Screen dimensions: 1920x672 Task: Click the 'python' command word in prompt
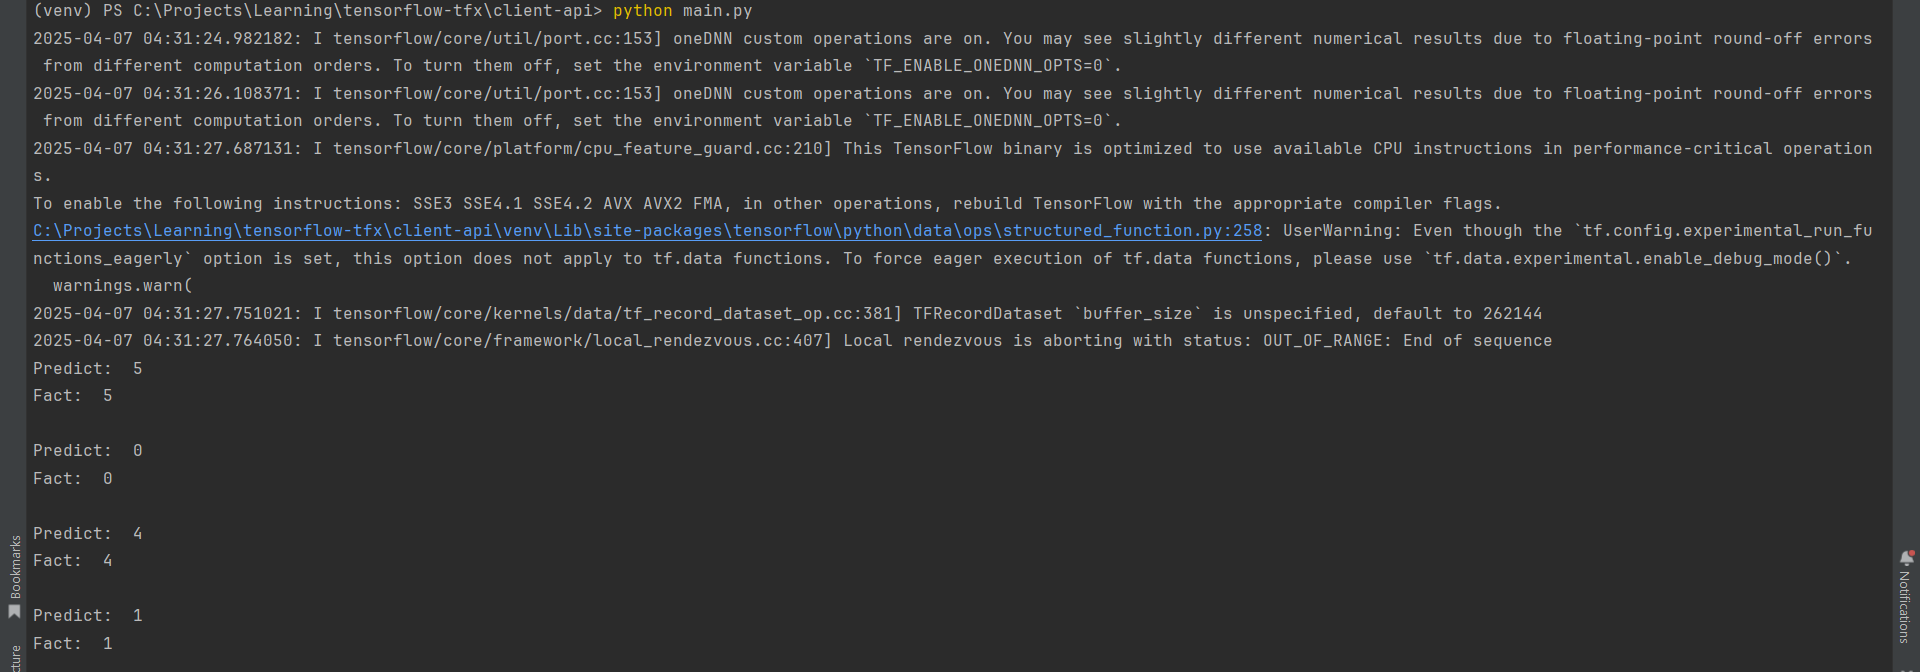pyautogui.click(x=642, y=11)
